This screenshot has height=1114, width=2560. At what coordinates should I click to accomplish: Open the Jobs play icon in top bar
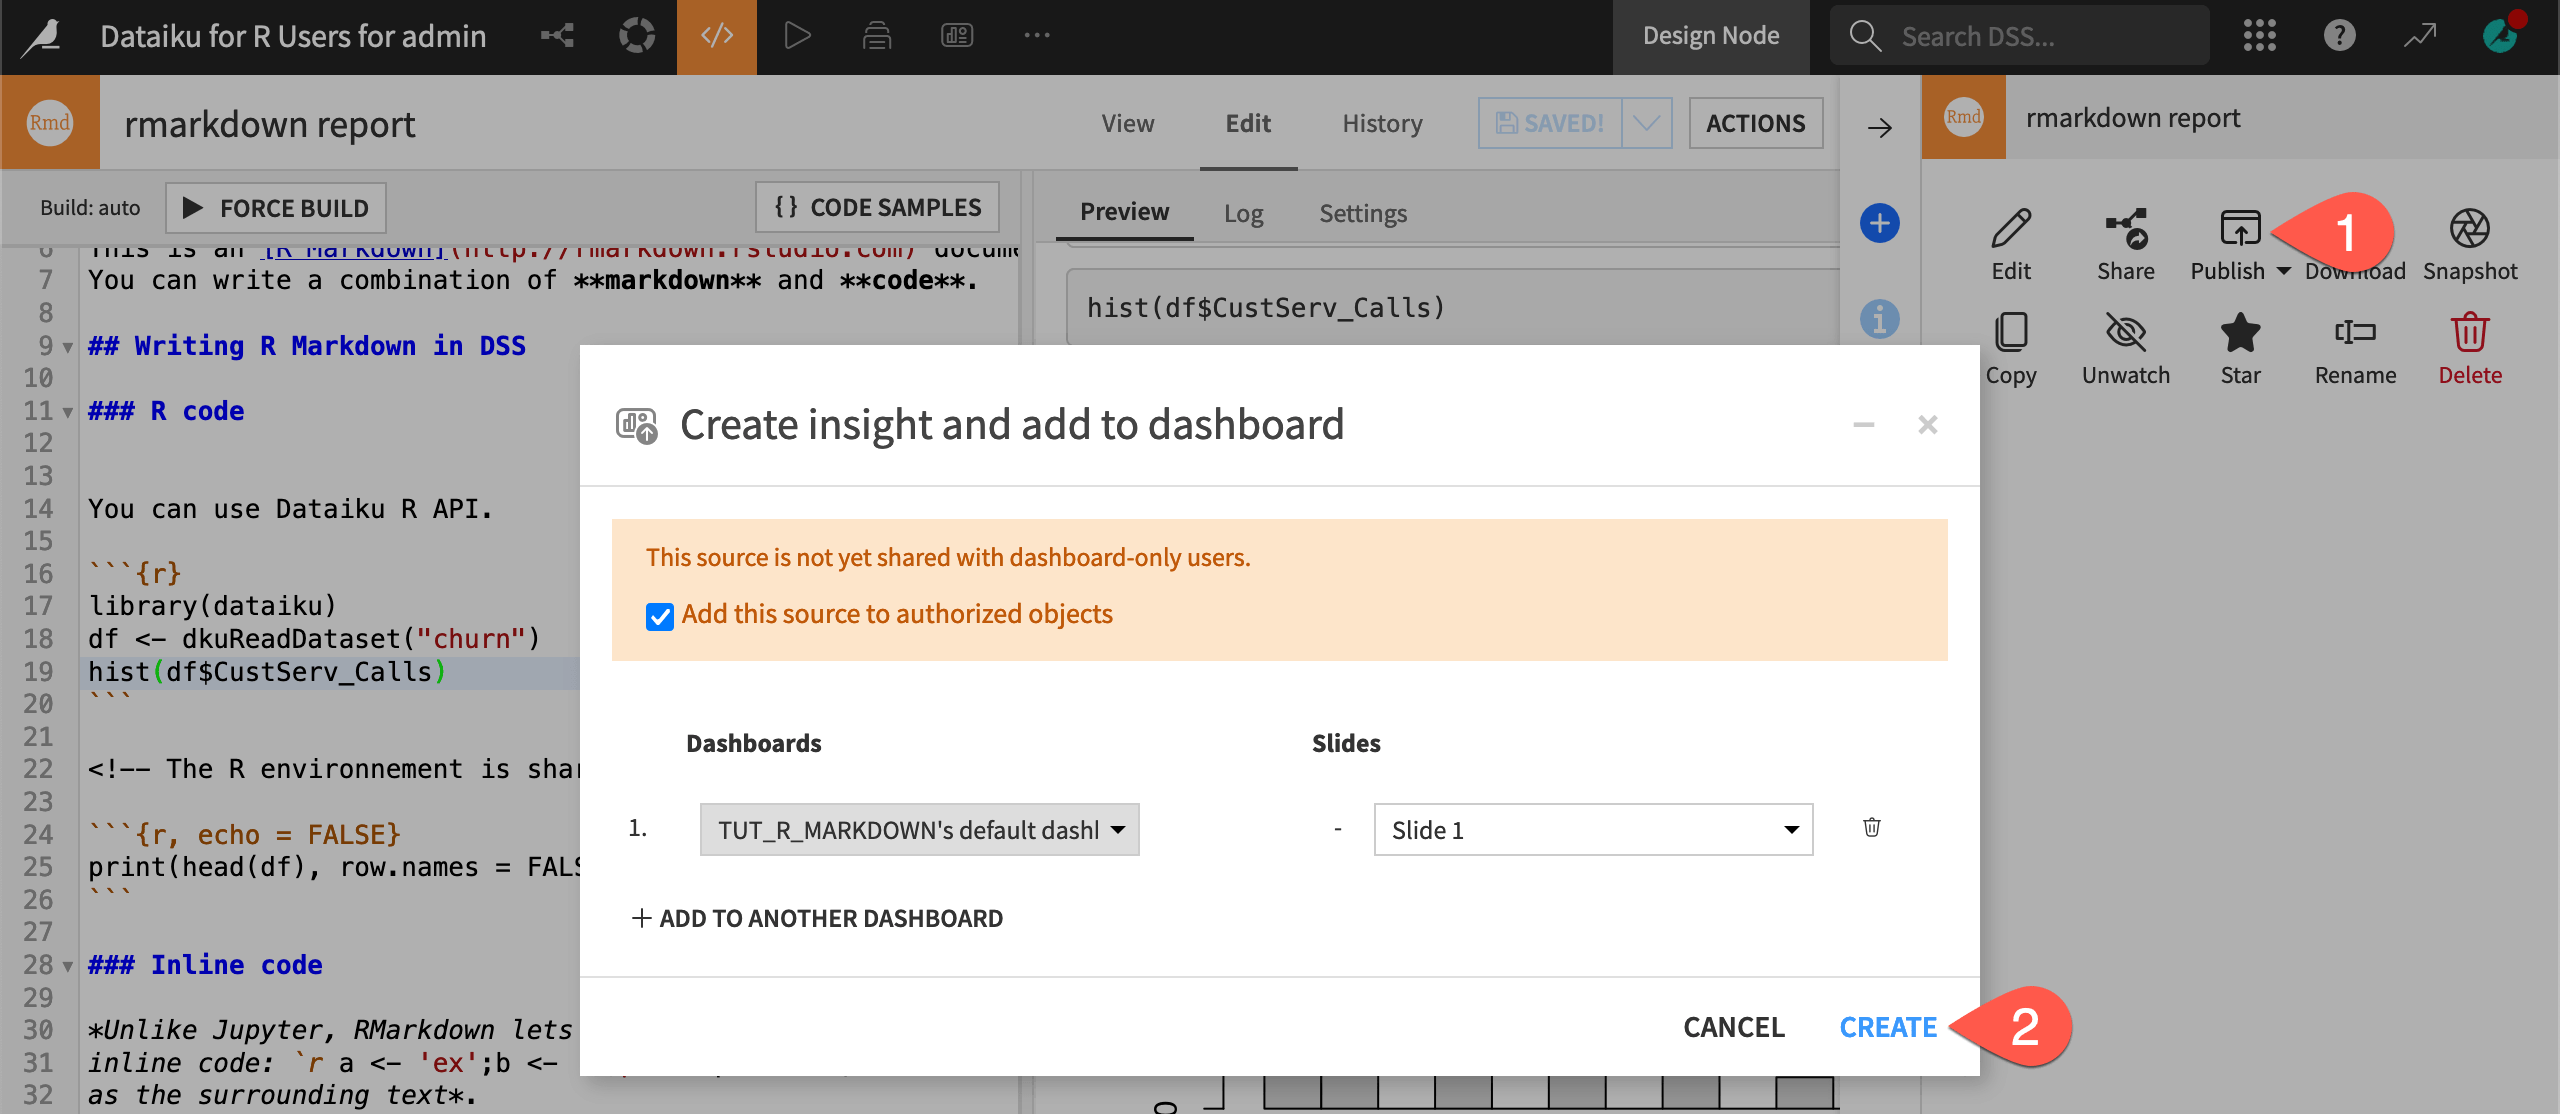pos(797,36)
